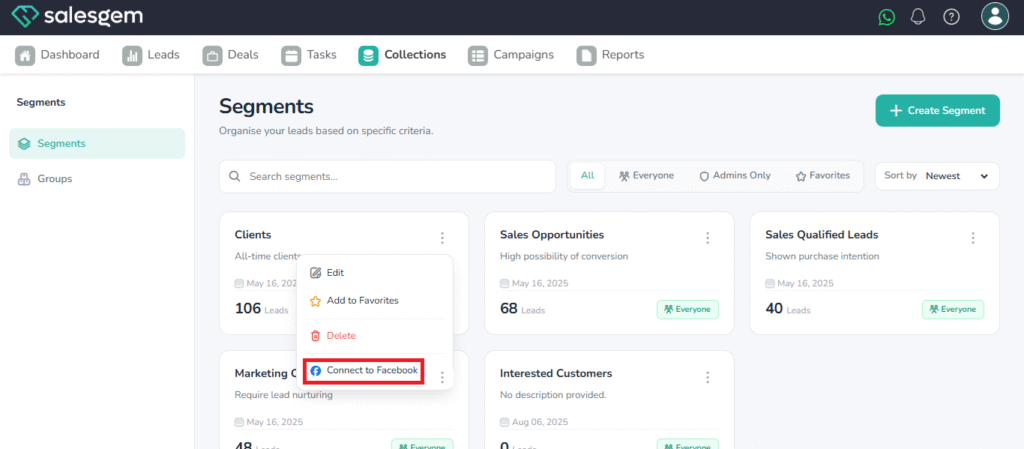
Task: Click 40 Leads count
Action: coord(788,309)
